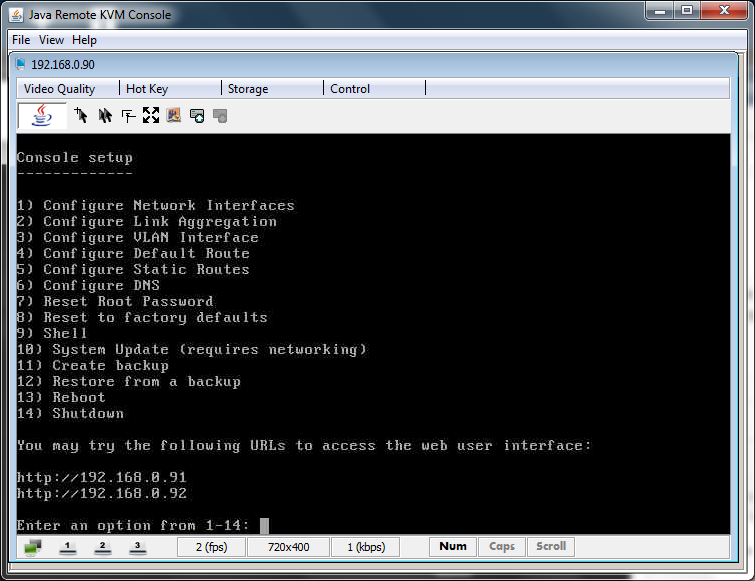
Task: Click the Java coffee cup logo button
Action: coord(42,116)
